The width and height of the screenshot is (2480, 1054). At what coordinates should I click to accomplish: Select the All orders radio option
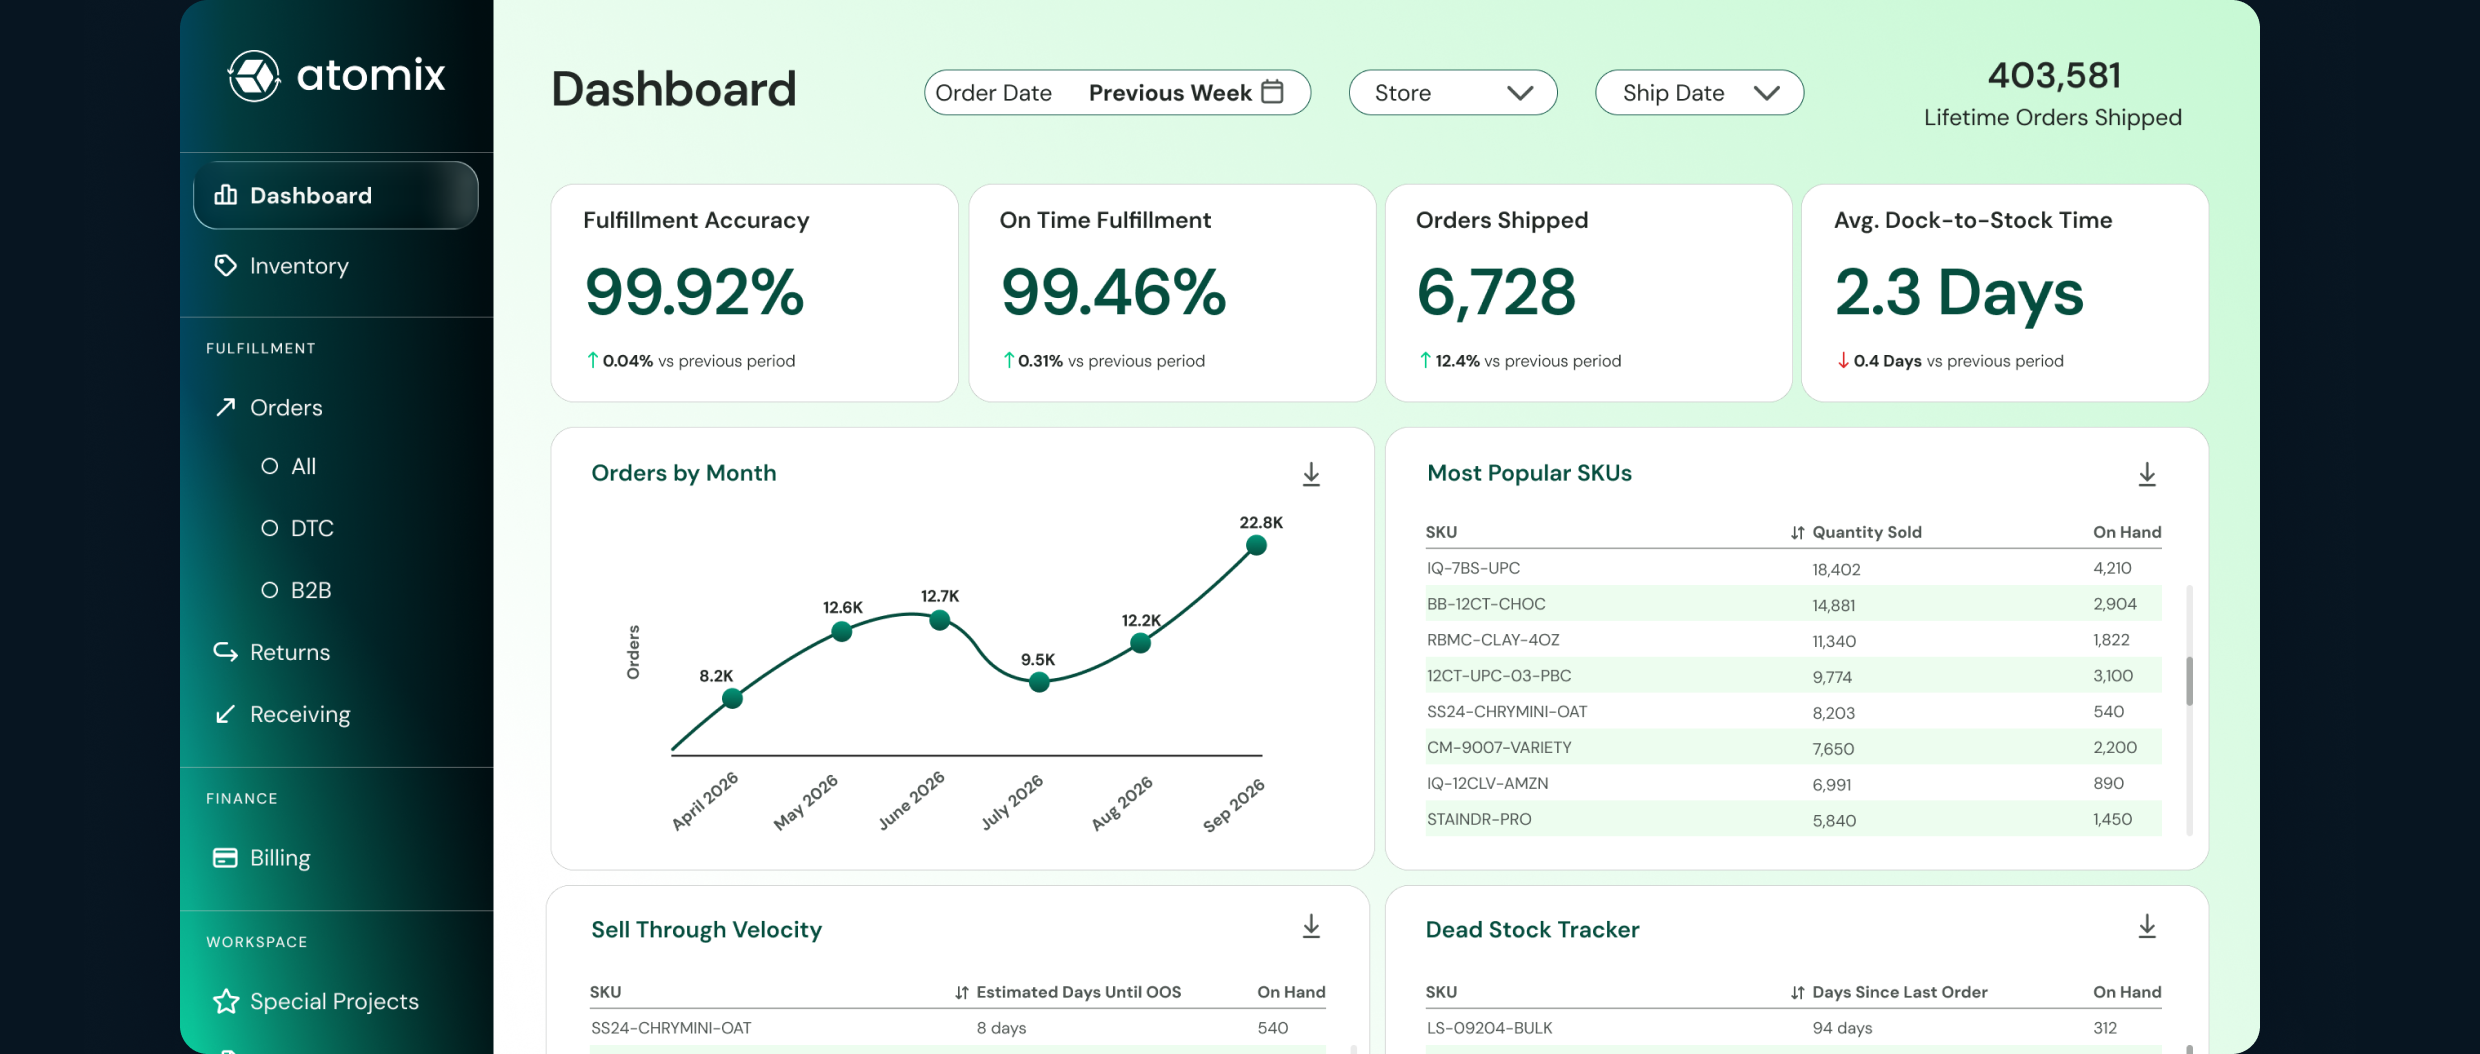[x=269, y=466]
